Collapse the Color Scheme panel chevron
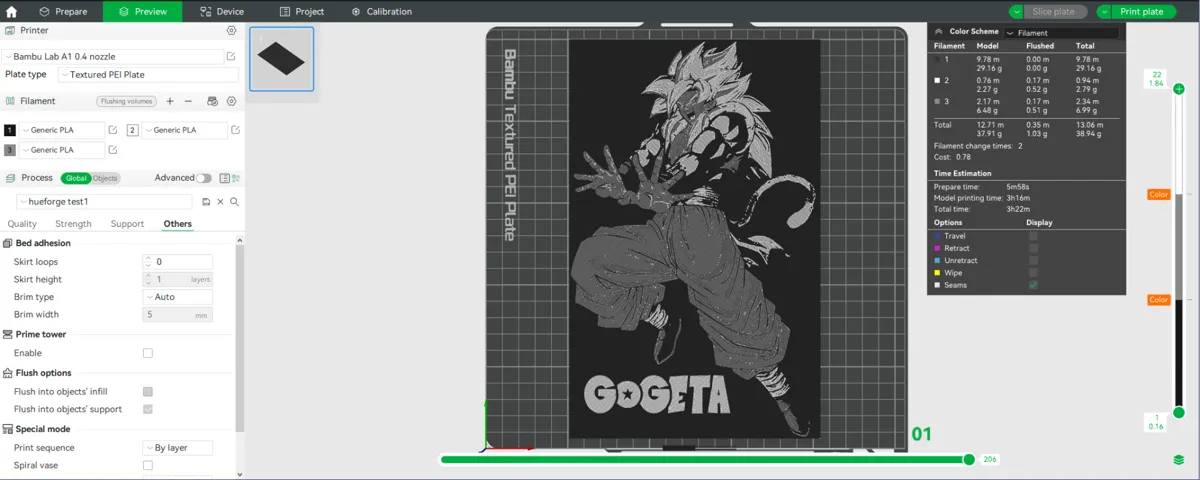The height and width of the screenshot is (480, 1200). (x=938, y=32)
